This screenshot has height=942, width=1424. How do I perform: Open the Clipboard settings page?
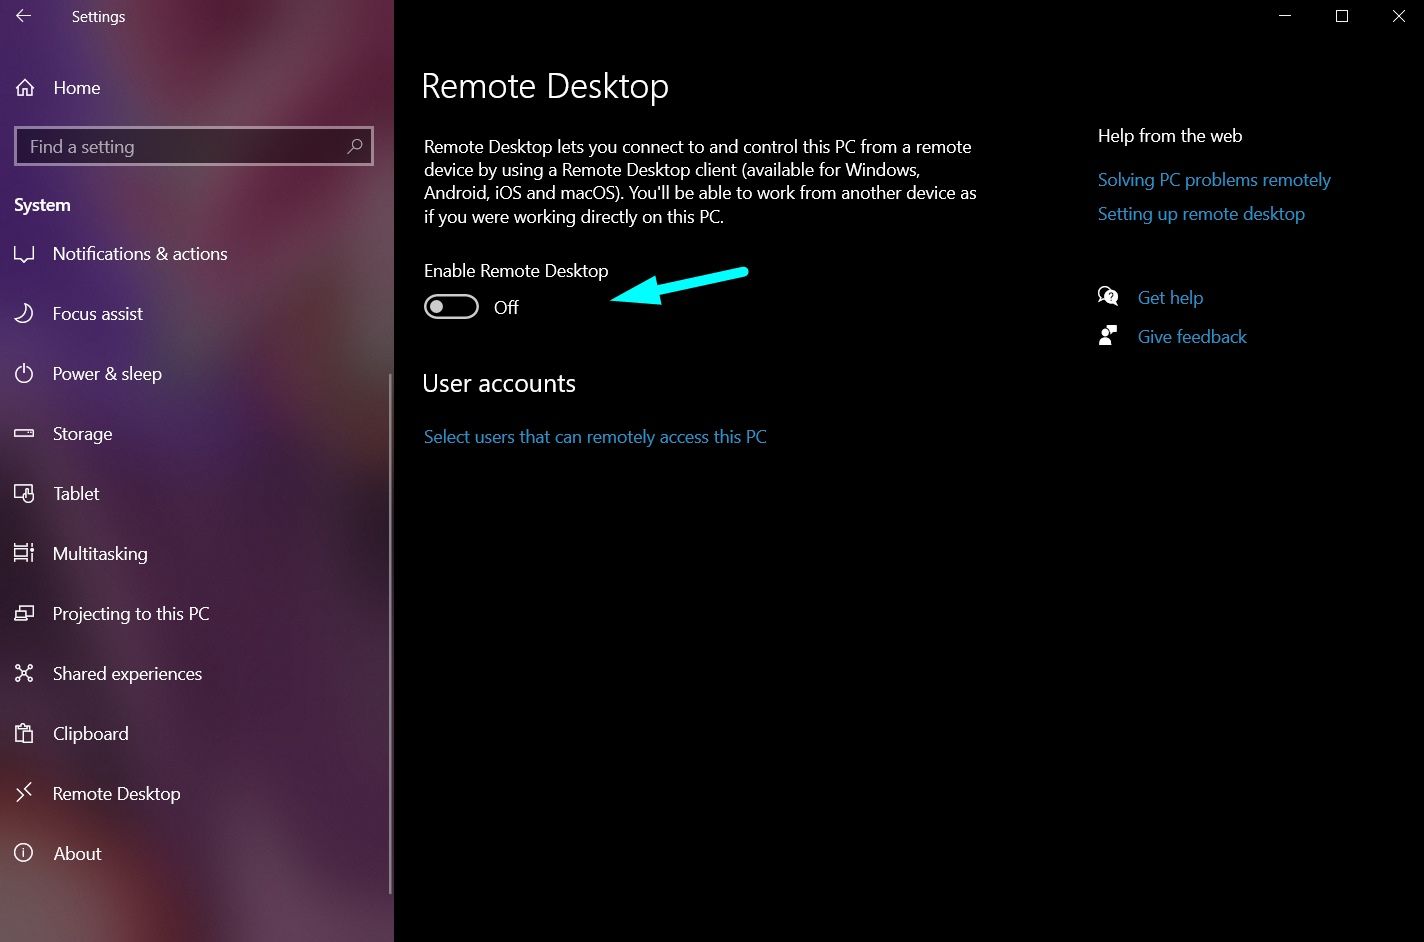91,734
